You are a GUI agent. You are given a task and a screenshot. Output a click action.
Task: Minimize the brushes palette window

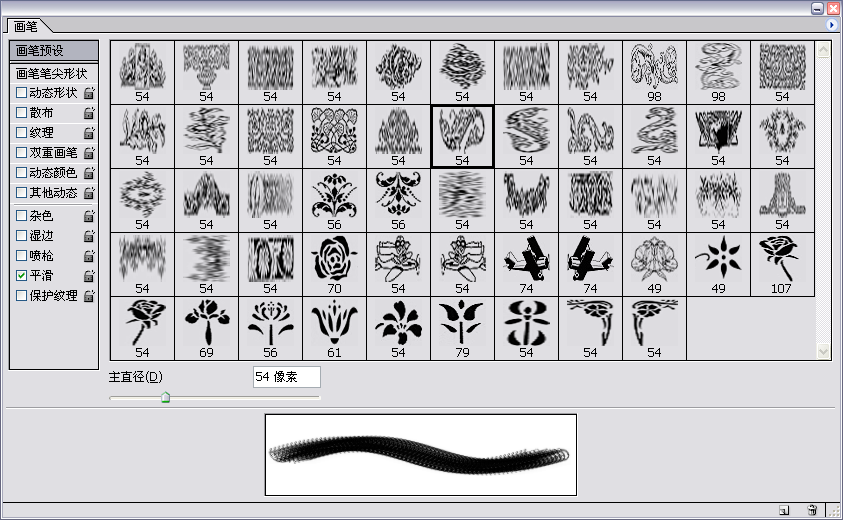pyautogui.click(x=817, y=8)
